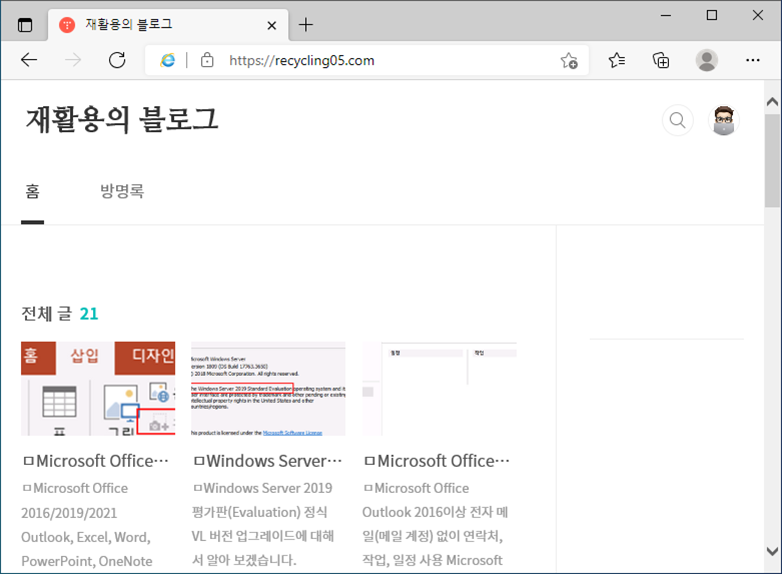The image size is (782, 574).
Task: Open the blog author avatar
Action: click(724, 120)
